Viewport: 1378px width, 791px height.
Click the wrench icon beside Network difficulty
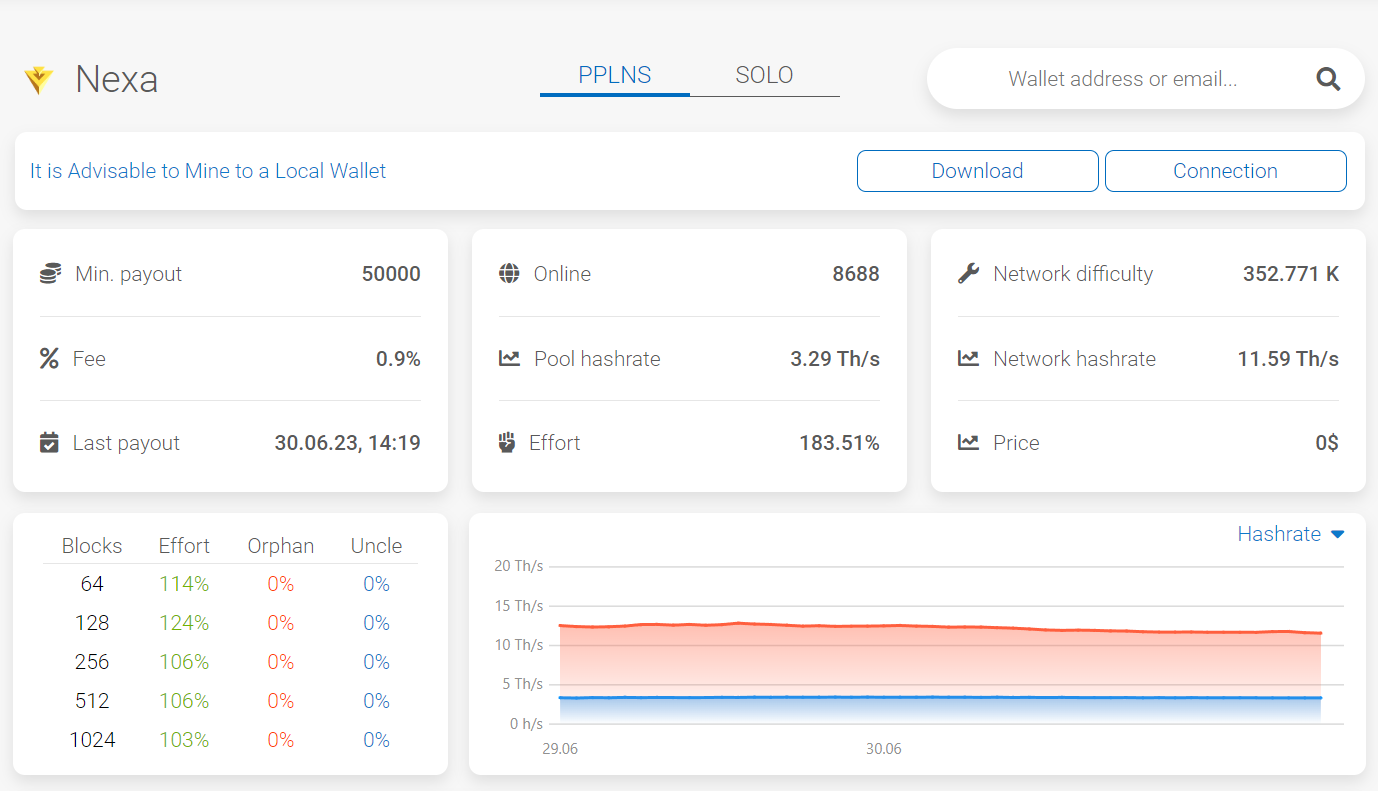tap(967, 273)
